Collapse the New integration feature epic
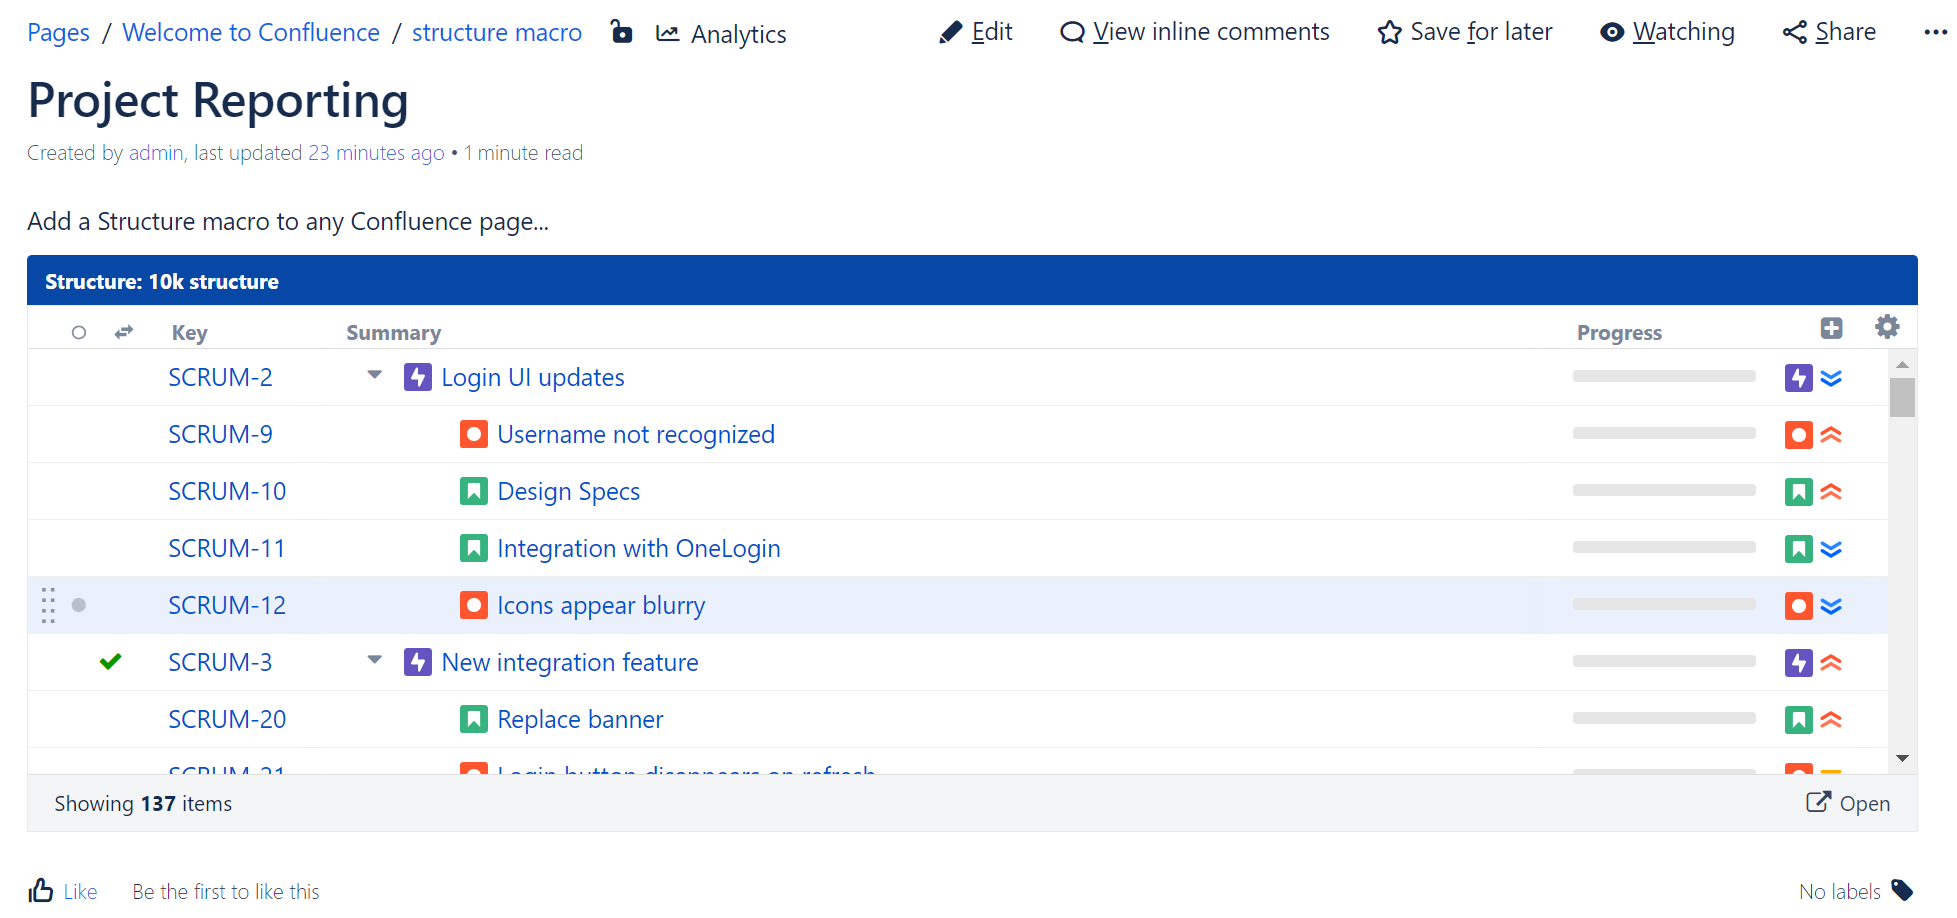Image resolution: width=1957 pixels, height=918 pixels. point(374,659)
